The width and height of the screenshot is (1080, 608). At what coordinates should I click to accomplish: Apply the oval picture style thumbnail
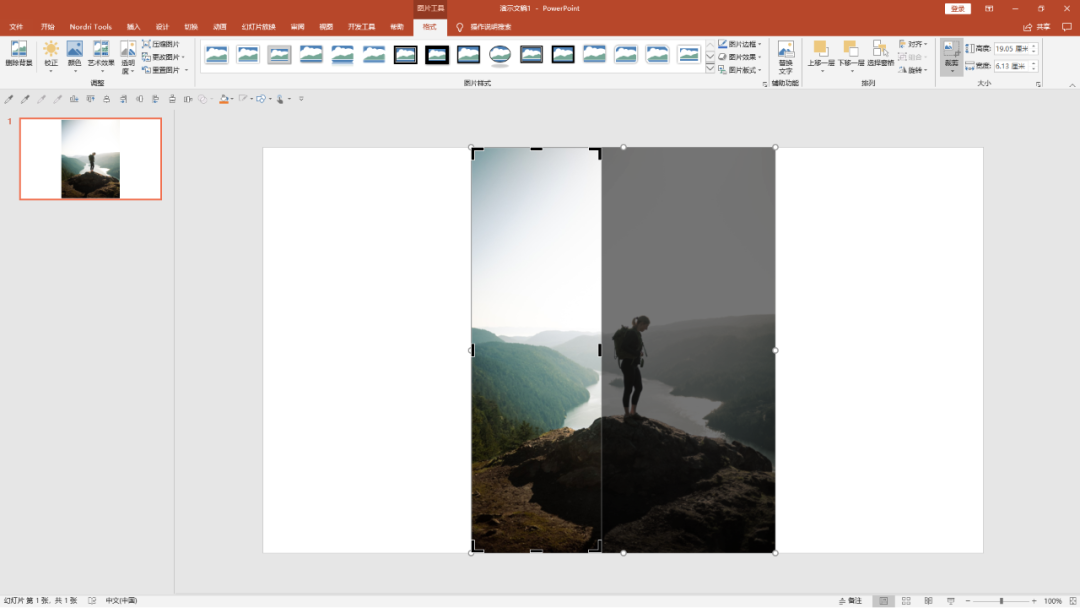(500, 54)
